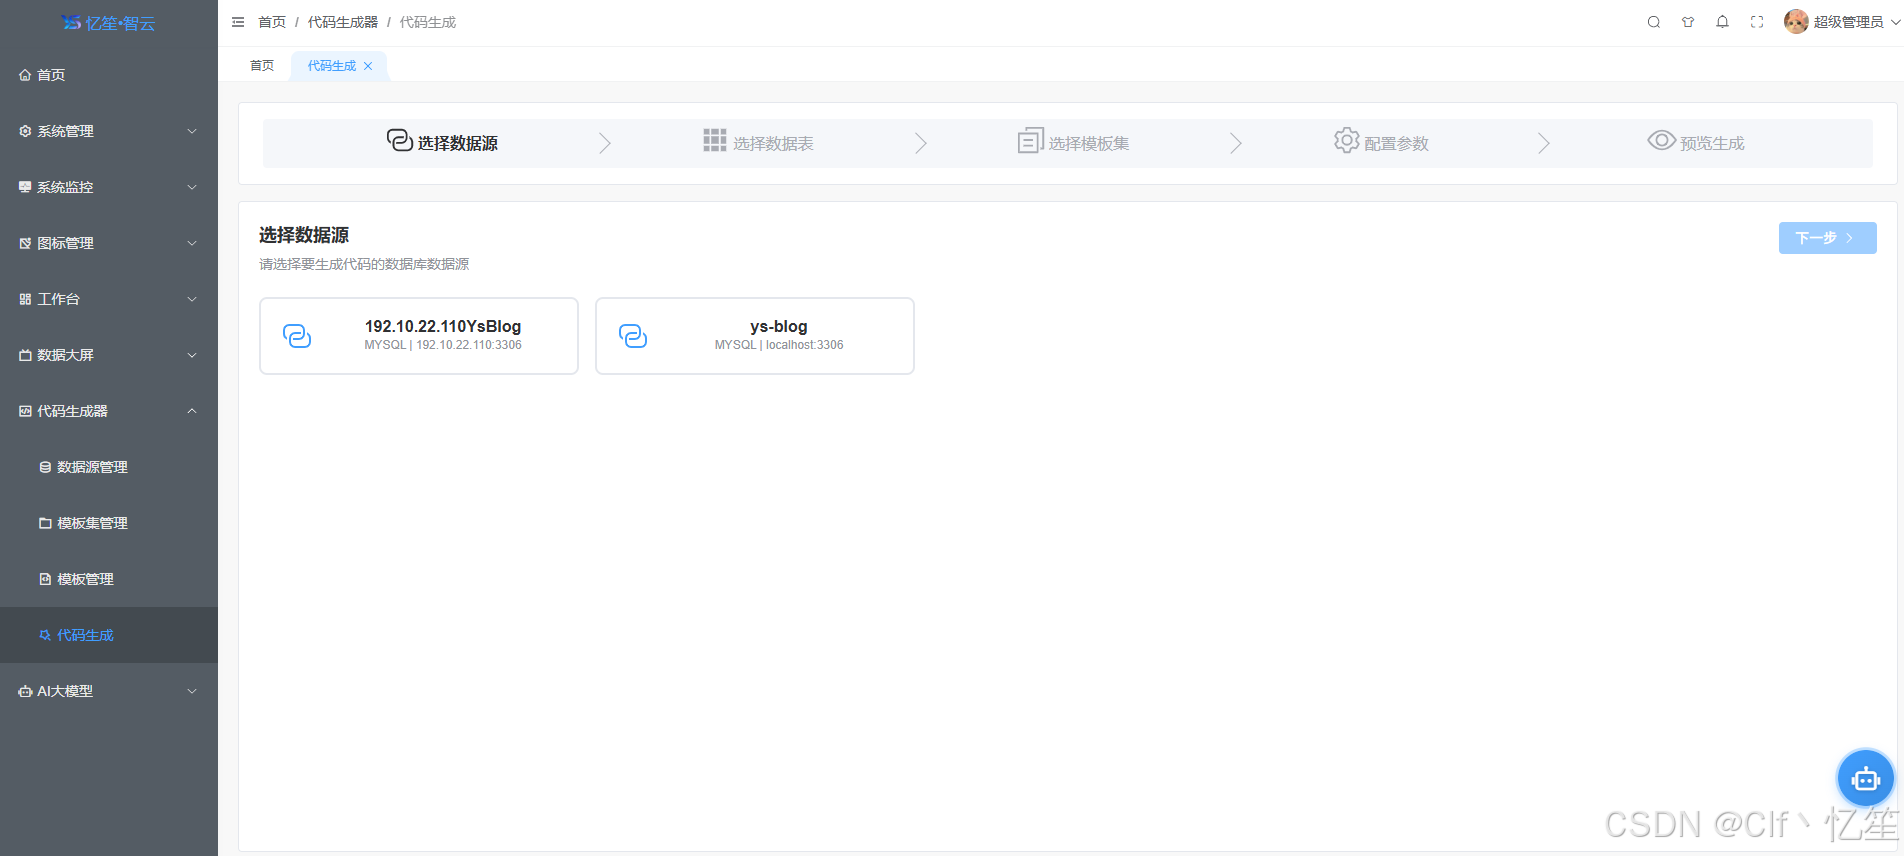
Task: Click the 配置参数 gear step icon
Action: tap(1347, 140)
